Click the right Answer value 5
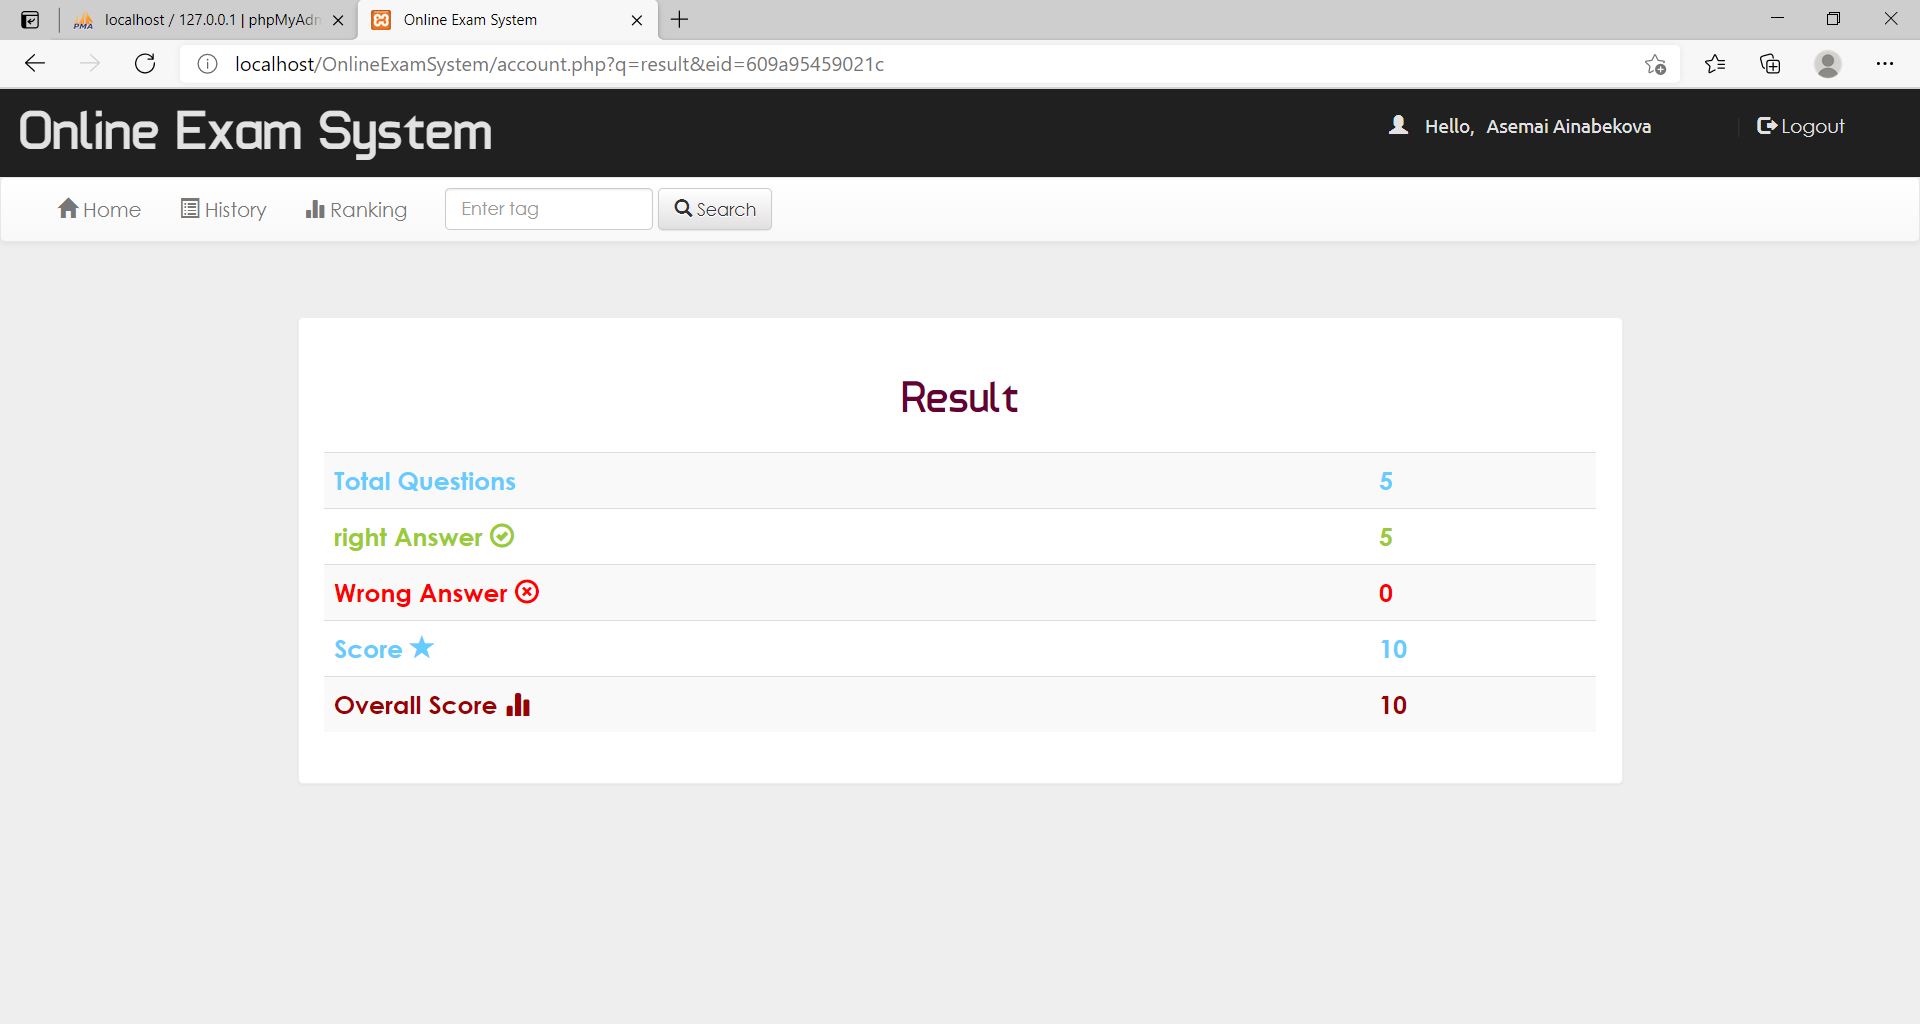Image resolution: width=1920 pixels, height=1024 pixels. click(x=1386, y=537)
